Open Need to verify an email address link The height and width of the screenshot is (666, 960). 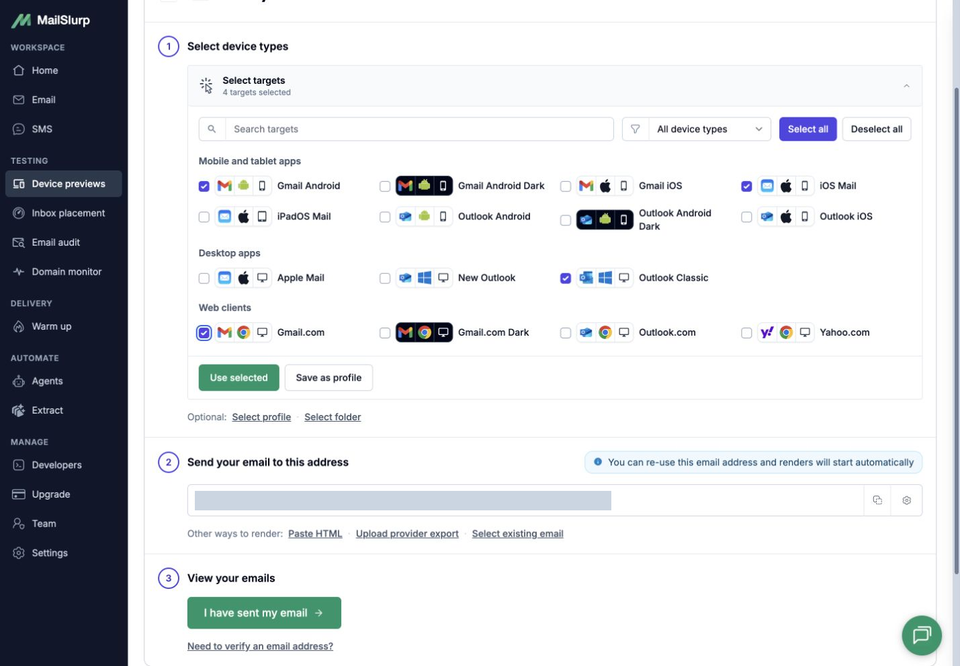[x=260, y=646]
